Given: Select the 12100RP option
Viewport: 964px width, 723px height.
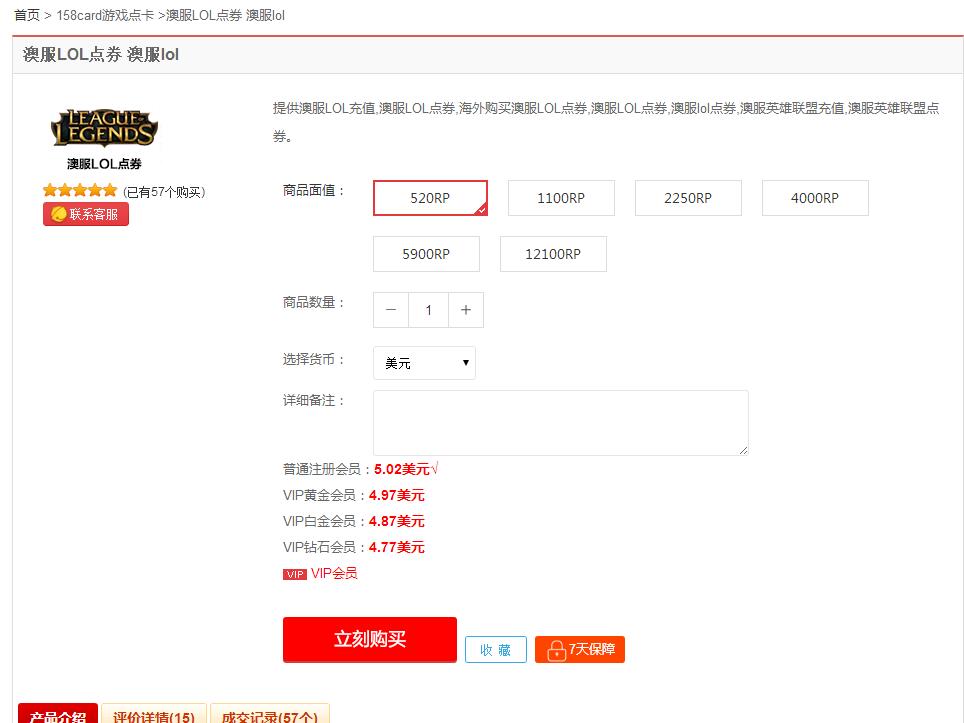Looking at the screenshot, I should tap(553, 254).
